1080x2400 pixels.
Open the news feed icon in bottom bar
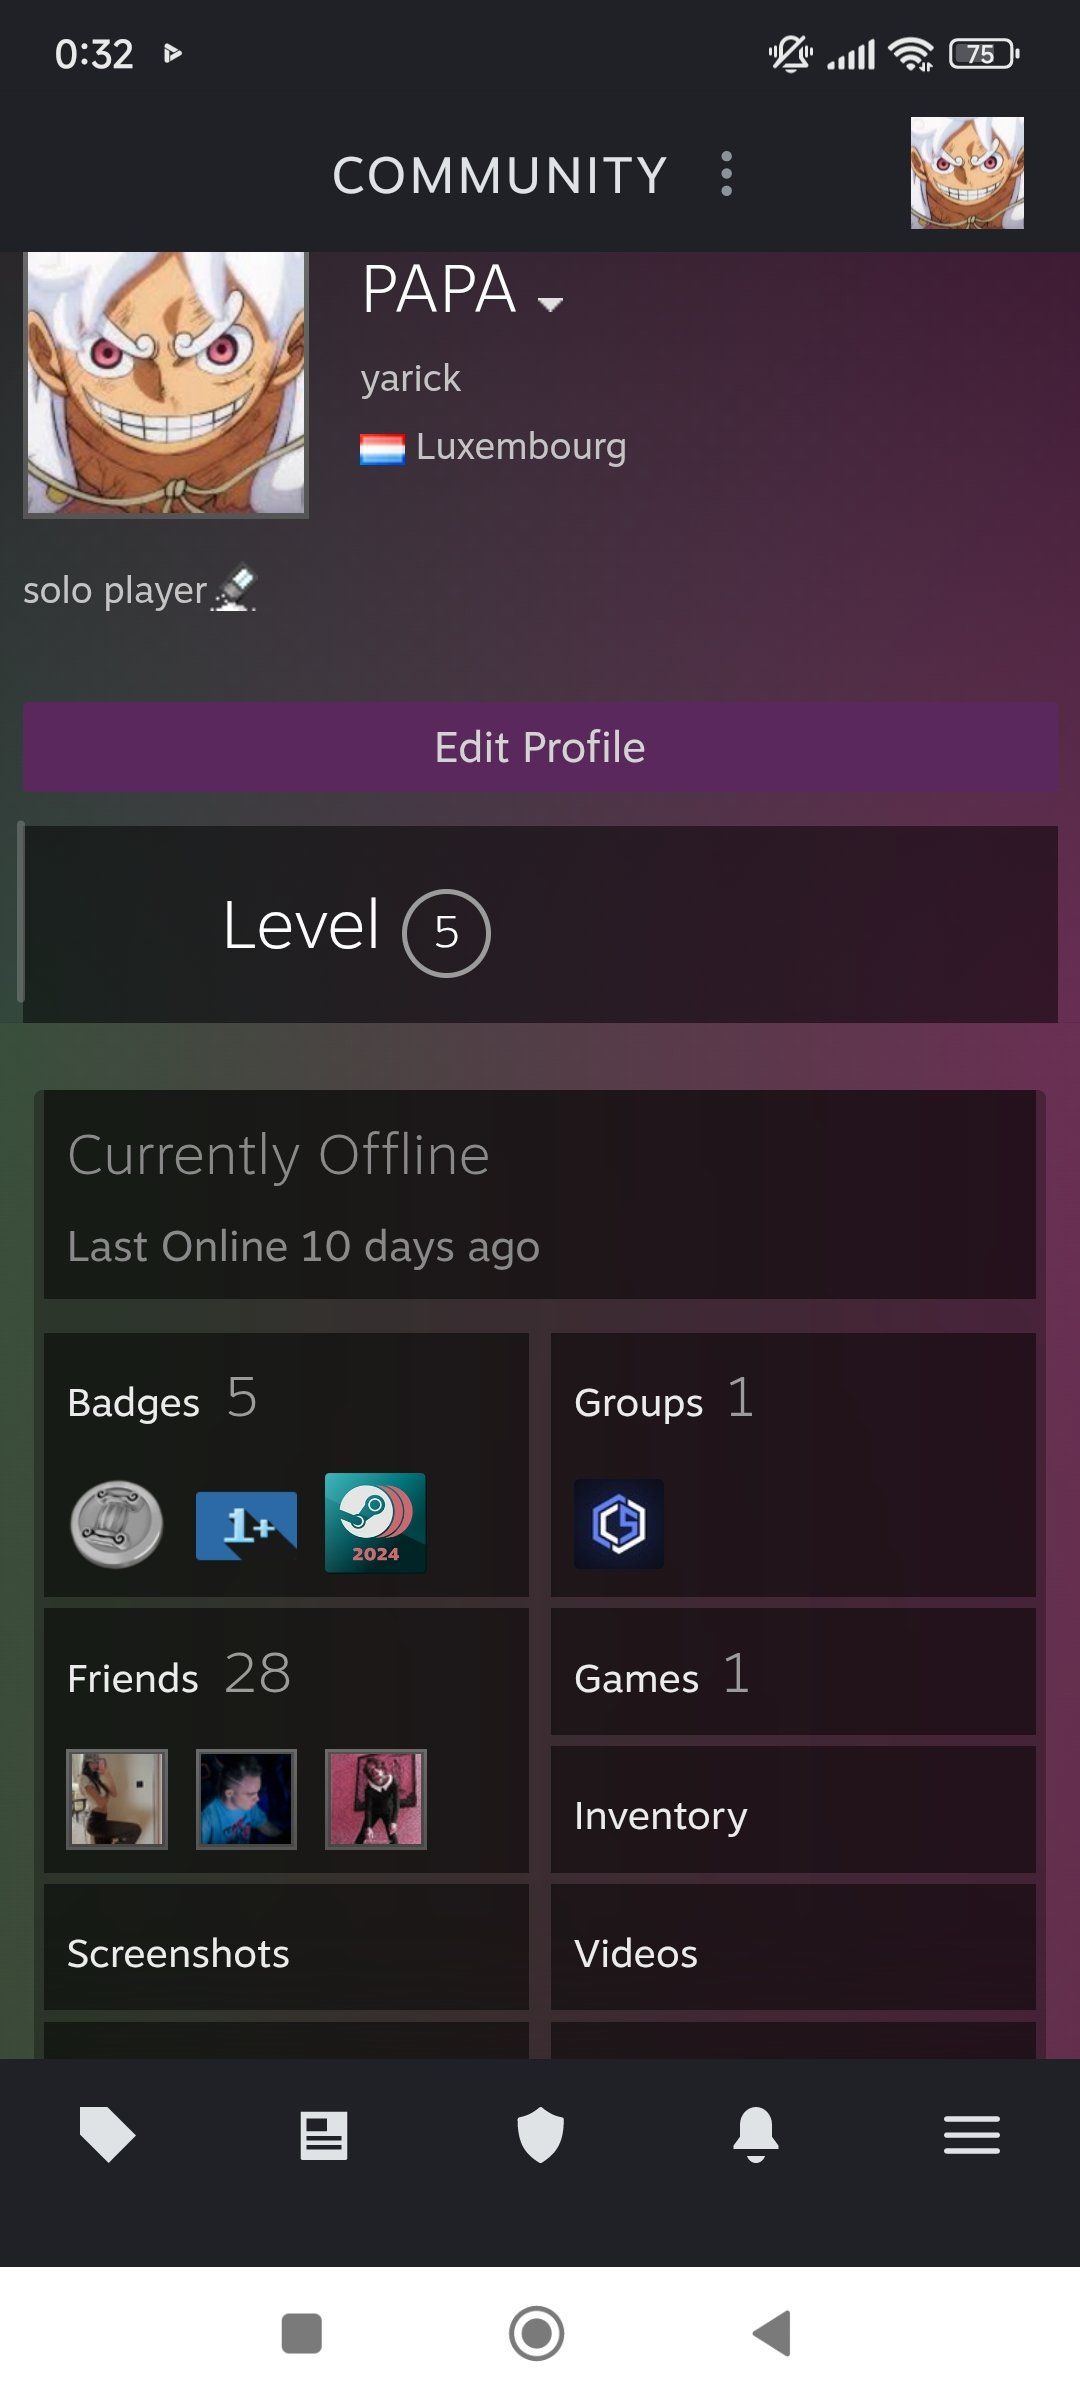(323, 2135)
